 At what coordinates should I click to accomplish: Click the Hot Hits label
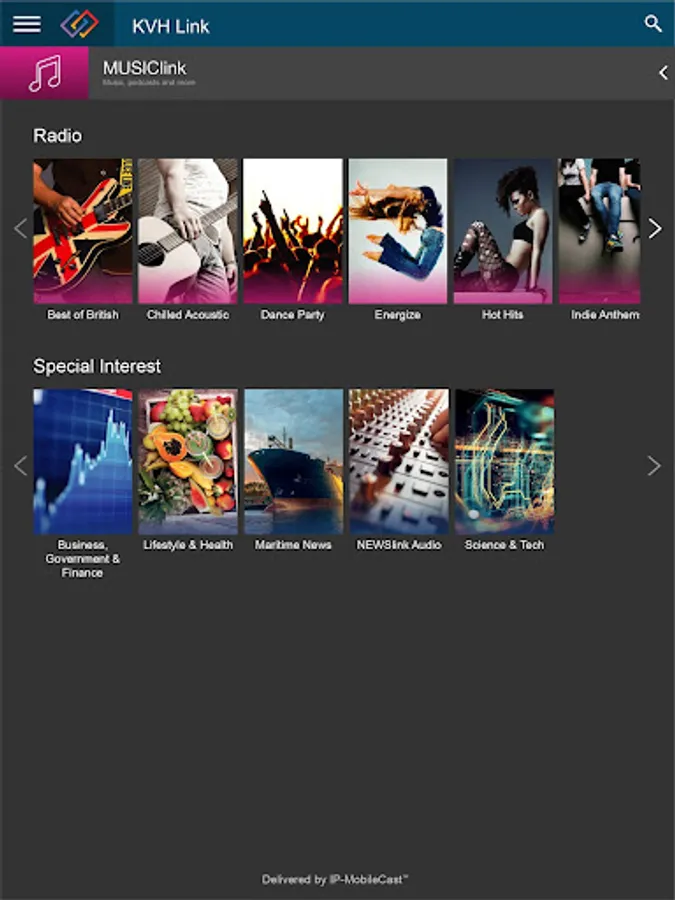503,315
